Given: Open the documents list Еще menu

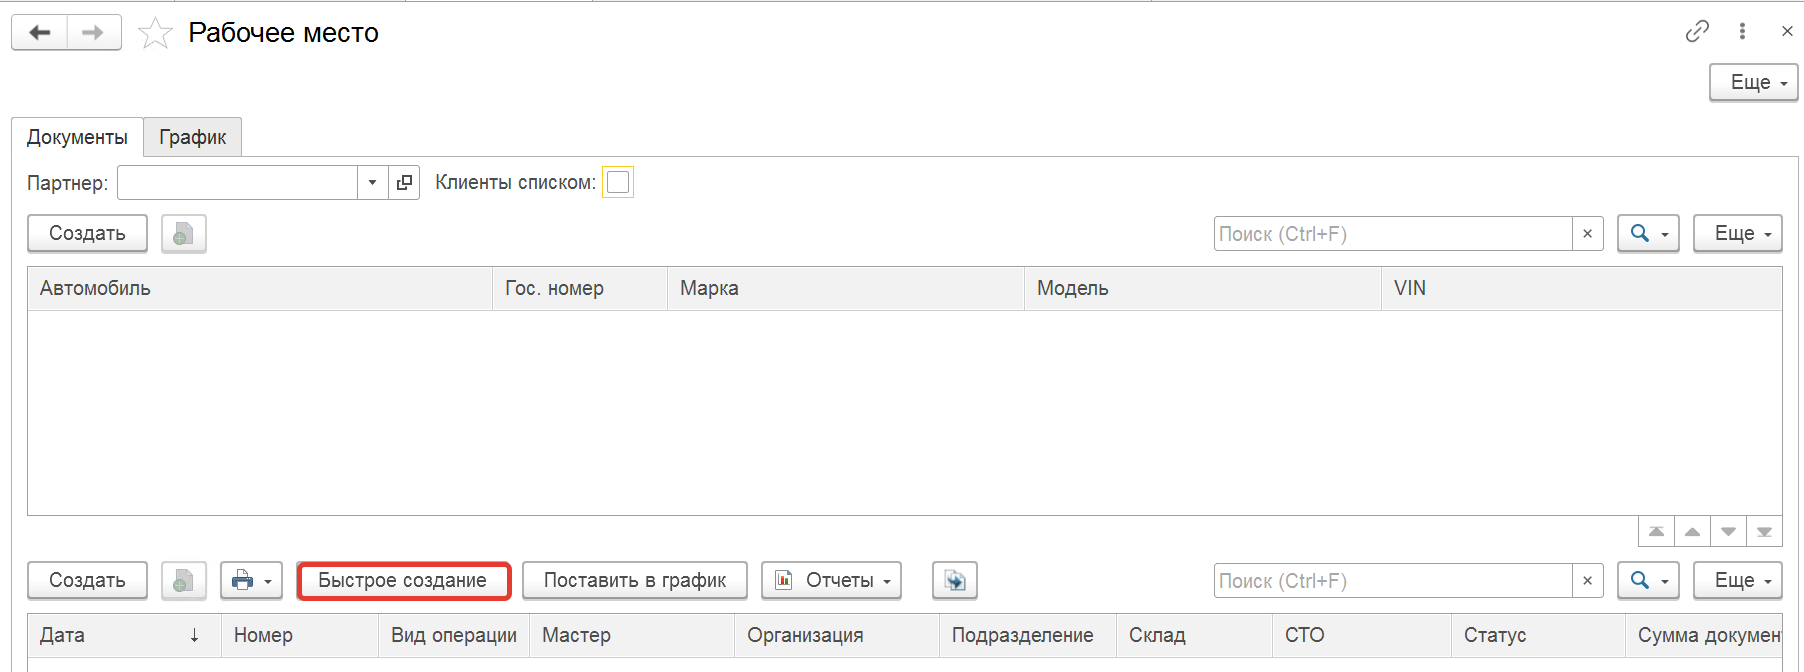Looking at the screenshot, I should (x=1738, y=580).
